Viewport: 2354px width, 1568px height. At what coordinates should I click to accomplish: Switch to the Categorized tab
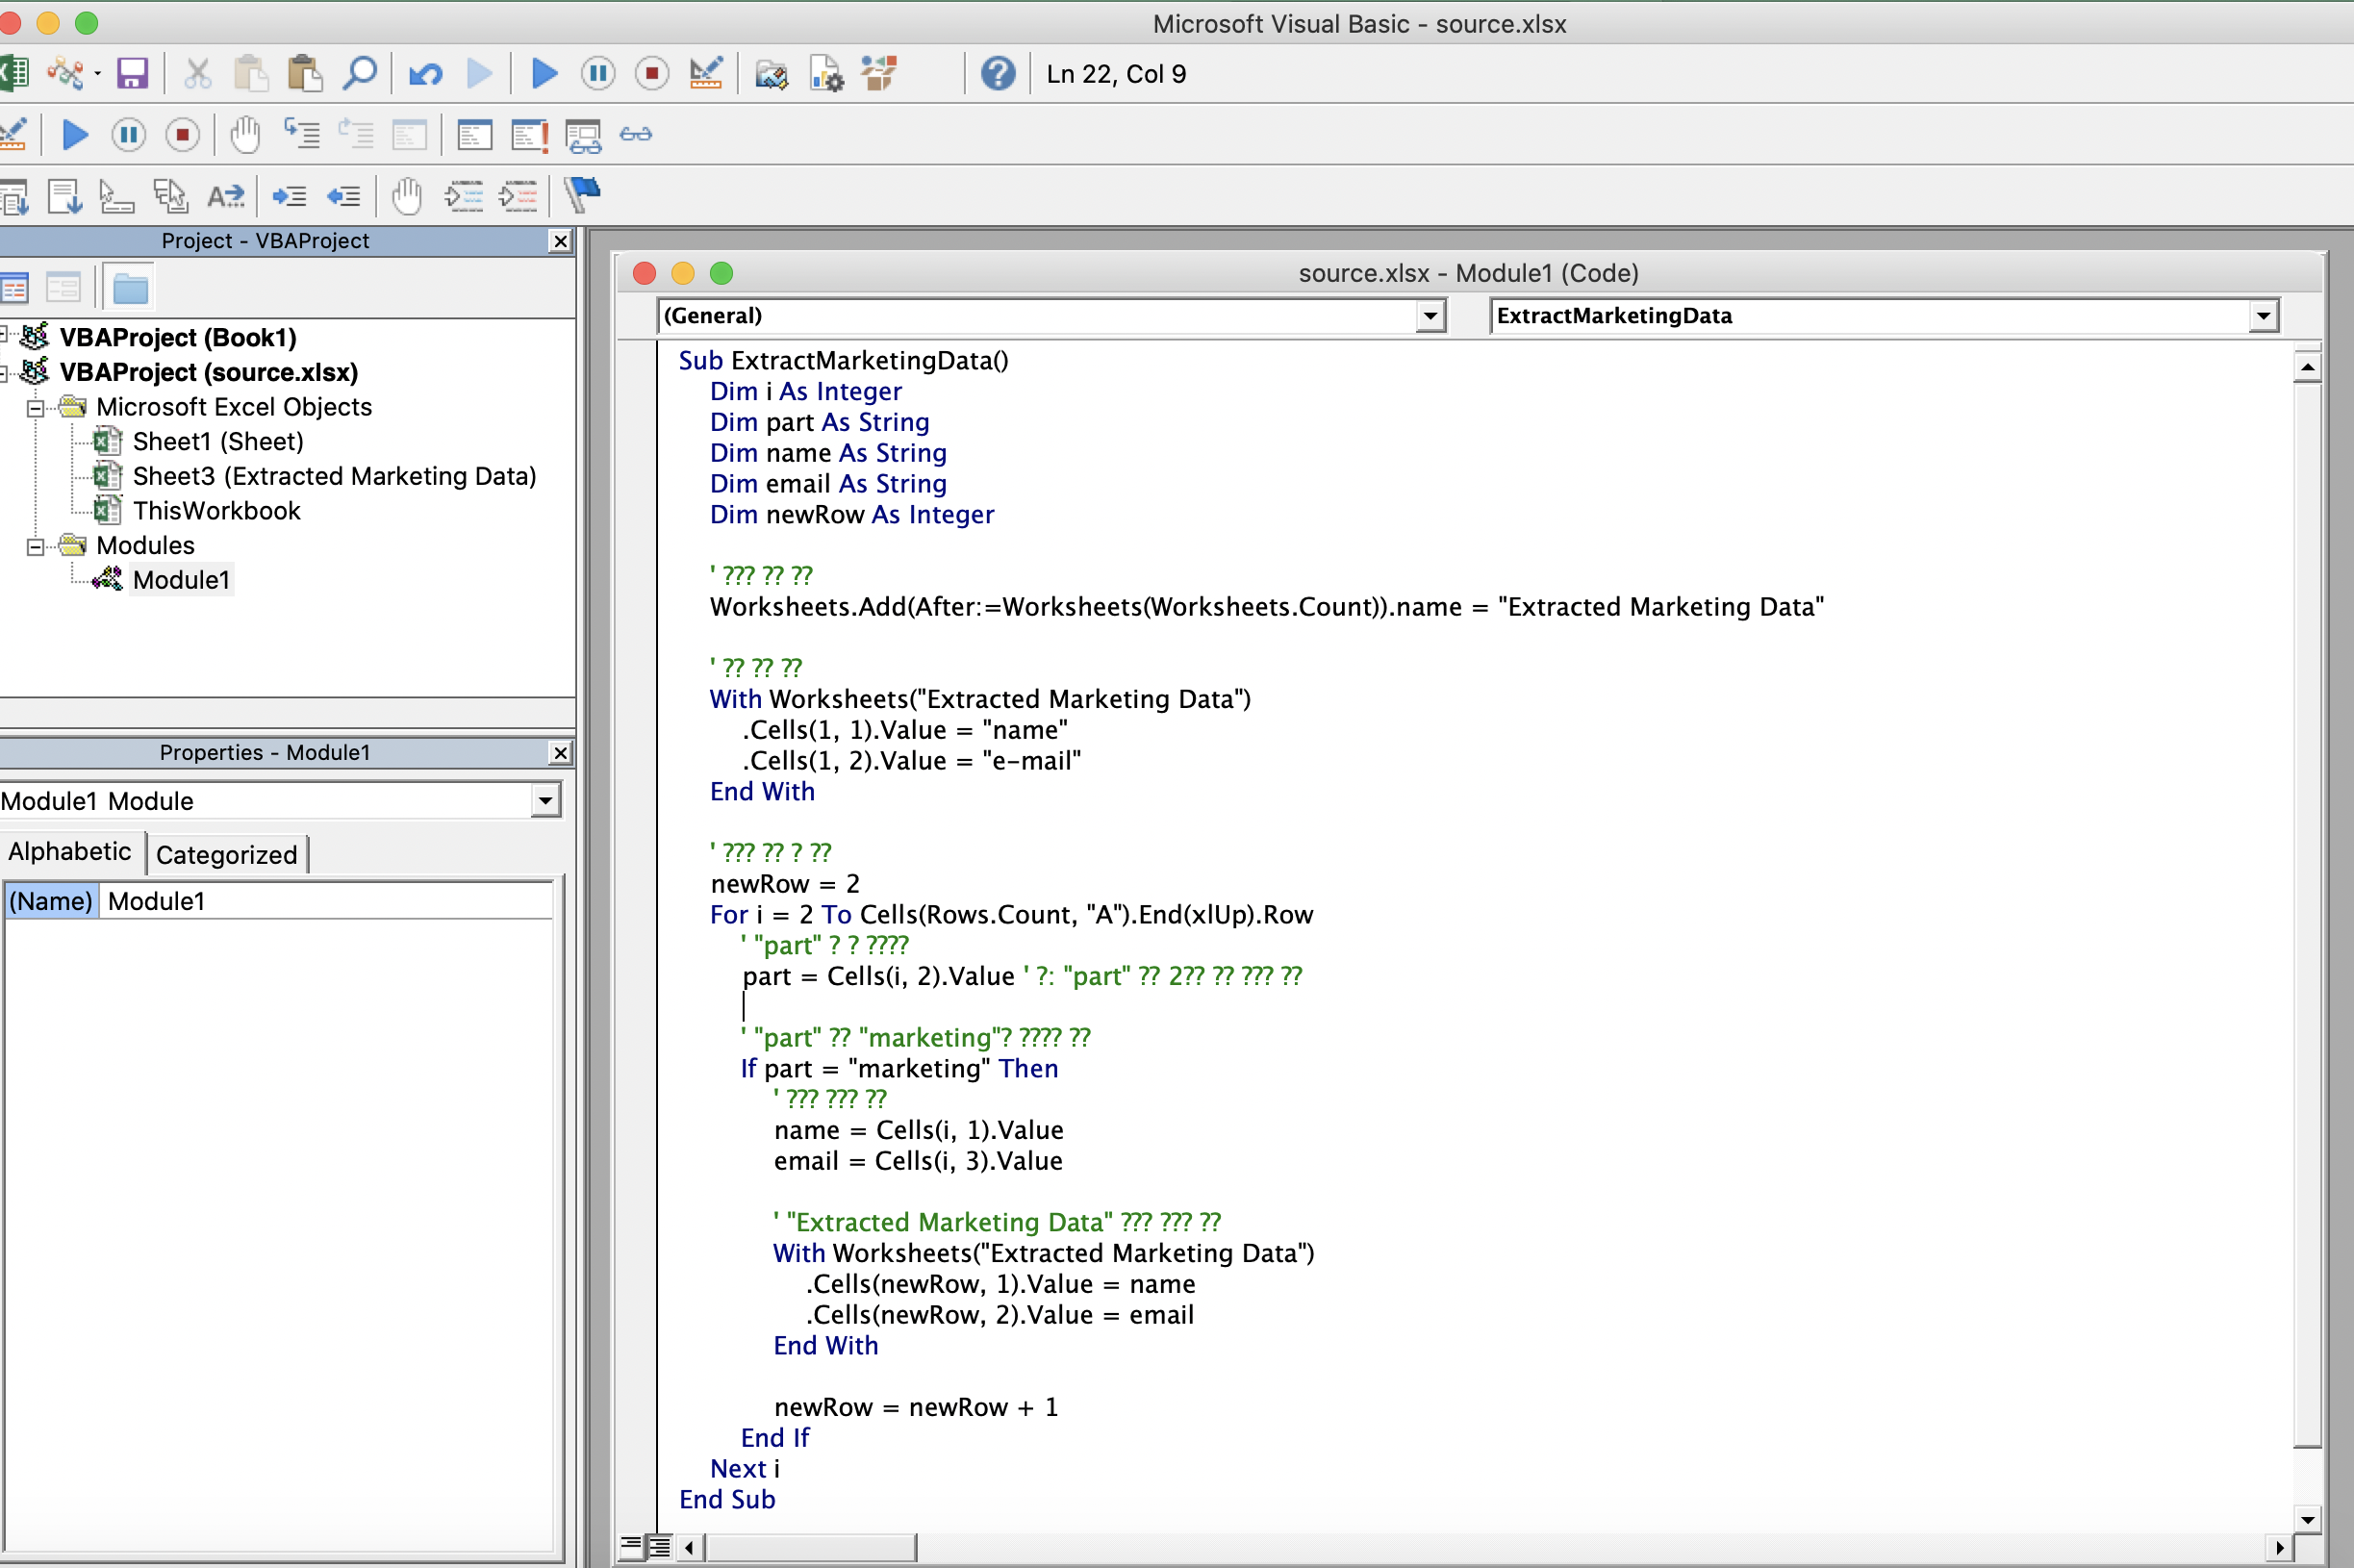[227, 854]
